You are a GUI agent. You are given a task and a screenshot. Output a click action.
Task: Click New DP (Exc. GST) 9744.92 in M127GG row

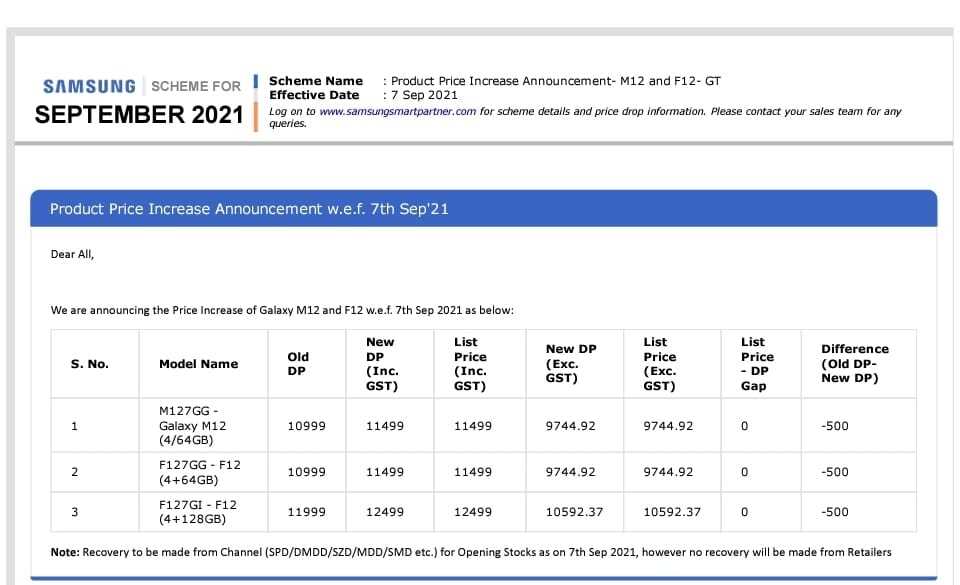pos(571,426)
